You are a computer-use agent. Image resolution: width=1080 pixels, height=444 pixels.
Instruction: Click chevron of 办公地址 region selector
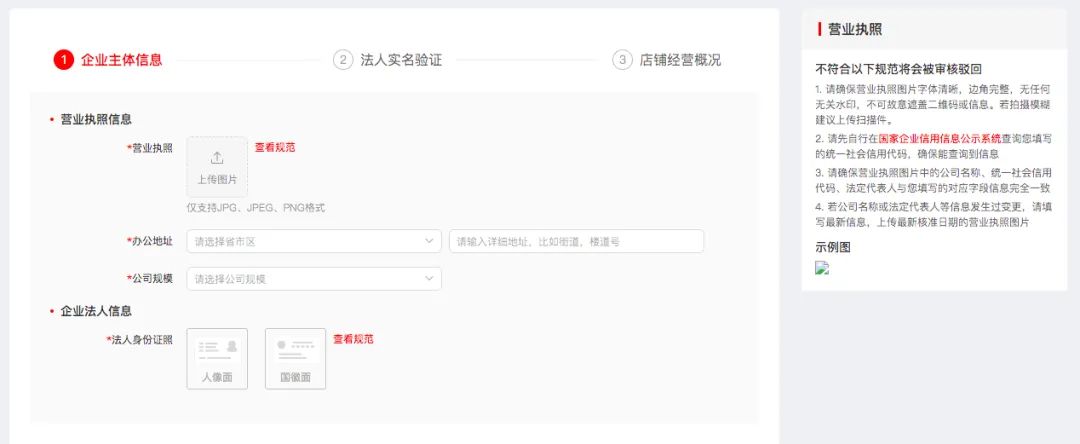click(x=429, y=241)
